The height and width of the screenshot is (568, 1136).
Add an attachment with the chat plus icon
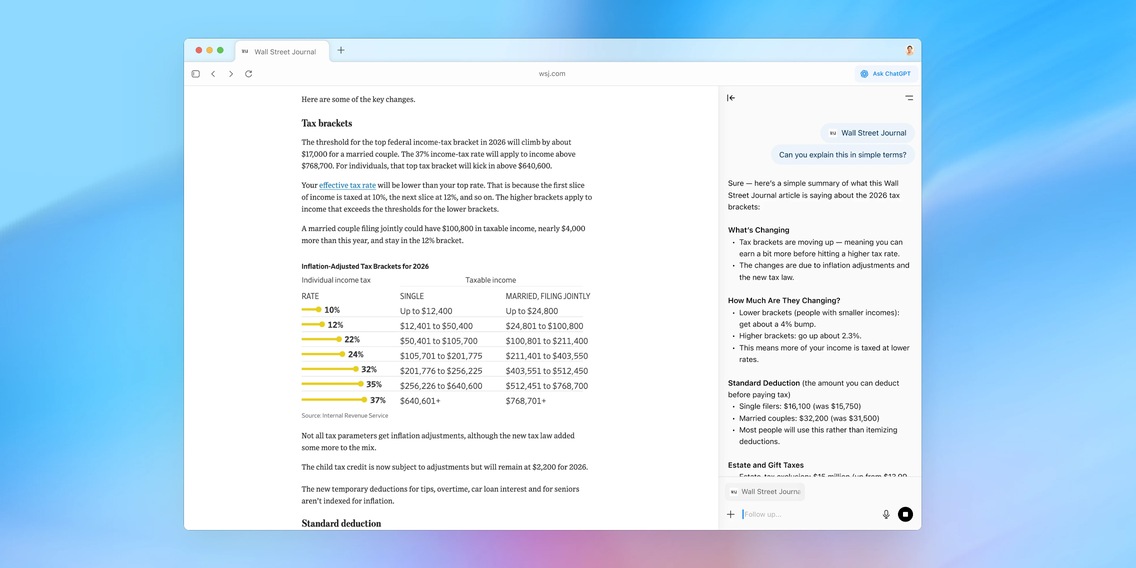click(731, 514)
